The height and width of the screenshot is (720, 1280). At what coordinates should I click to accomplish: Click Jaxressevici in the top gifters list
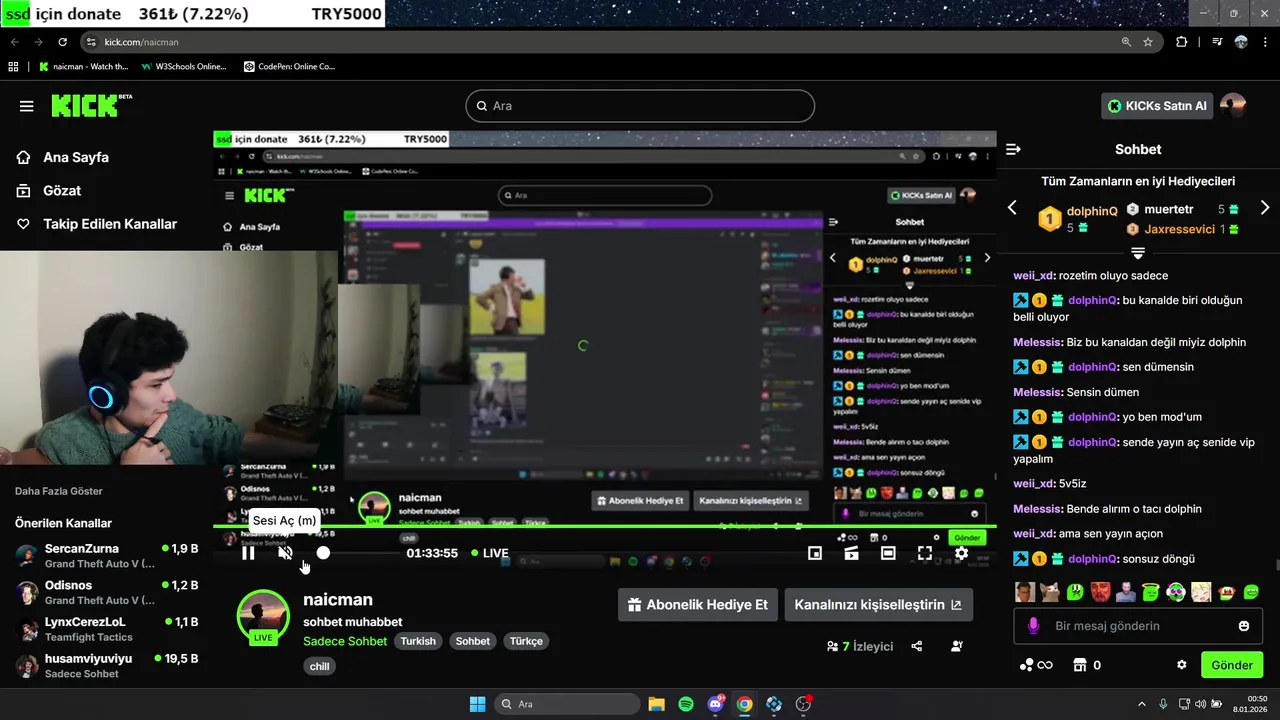click(x=1179, y=229)
